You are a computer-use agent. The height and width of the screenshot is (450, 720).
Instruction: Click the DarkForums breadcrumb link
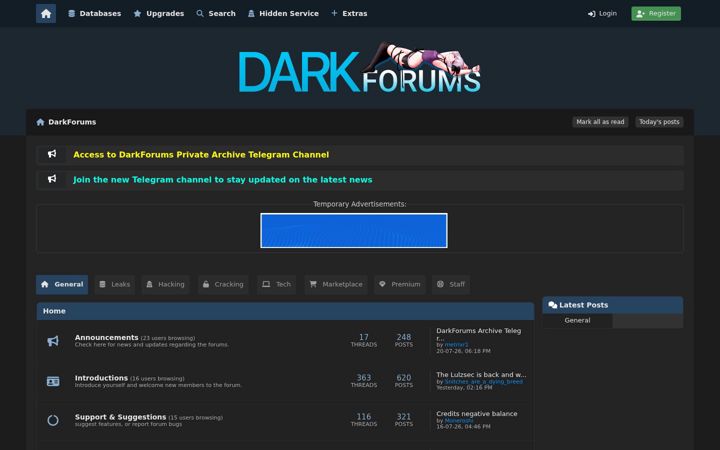click(x=72, y=122)
